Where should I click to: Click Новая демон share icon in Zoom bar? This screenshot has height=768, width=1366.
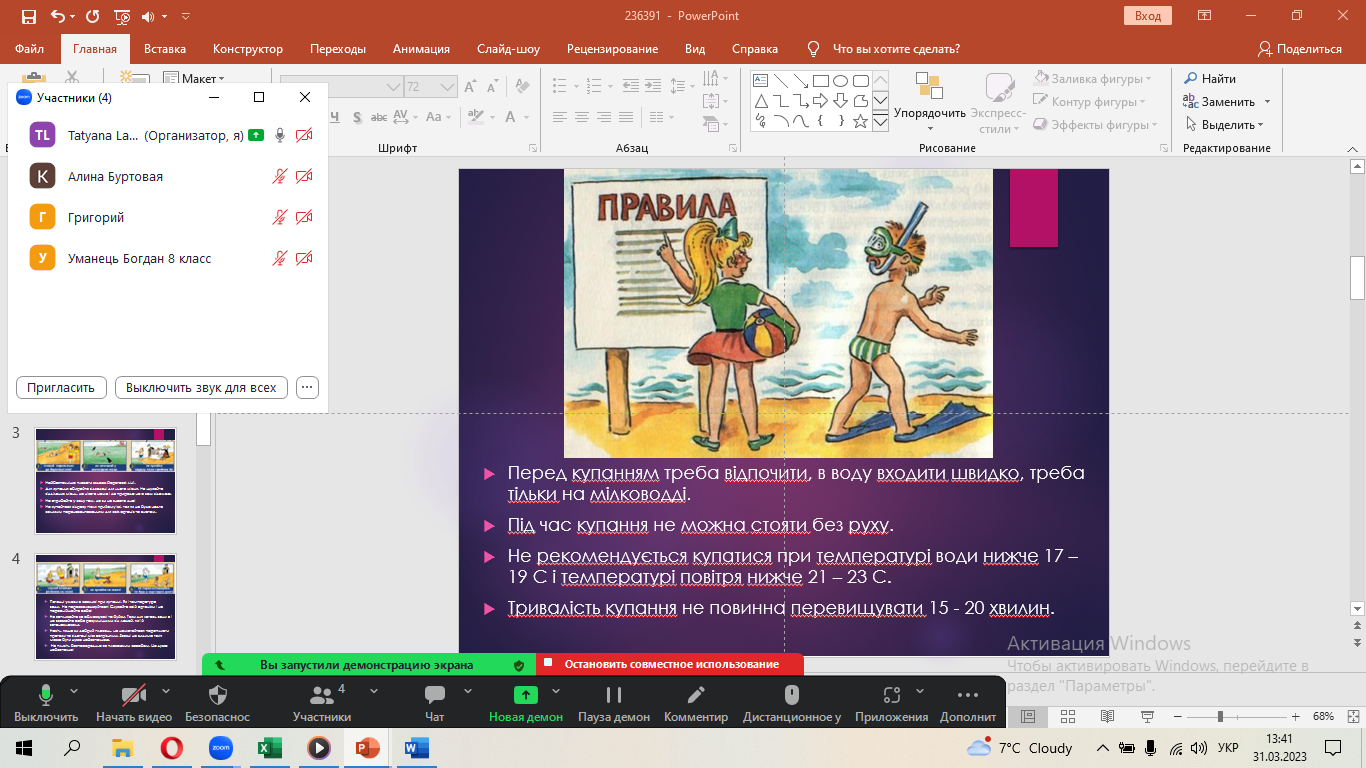[x=526, y=695]
